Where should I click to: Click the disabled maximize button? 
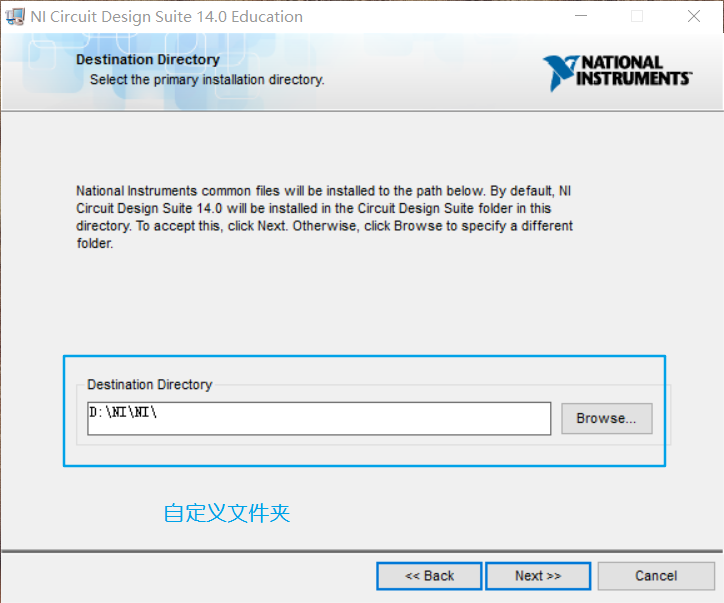click(637, 16)
